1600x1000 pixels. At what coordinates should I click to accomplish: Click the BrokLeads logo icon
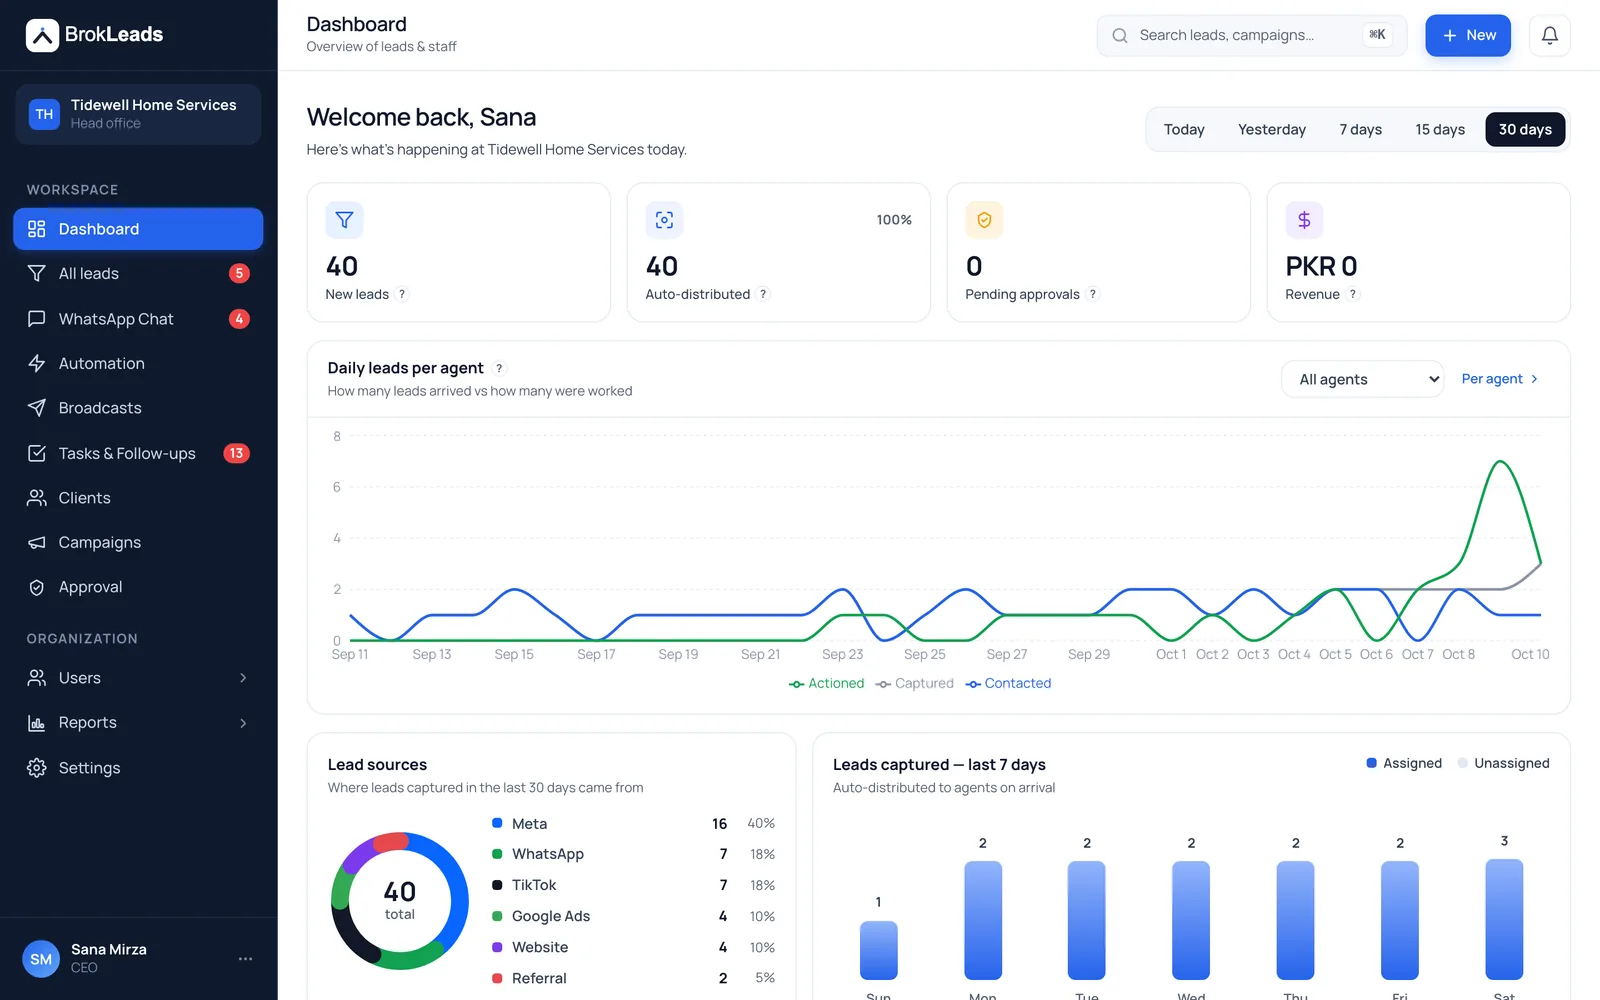[42, 35]
